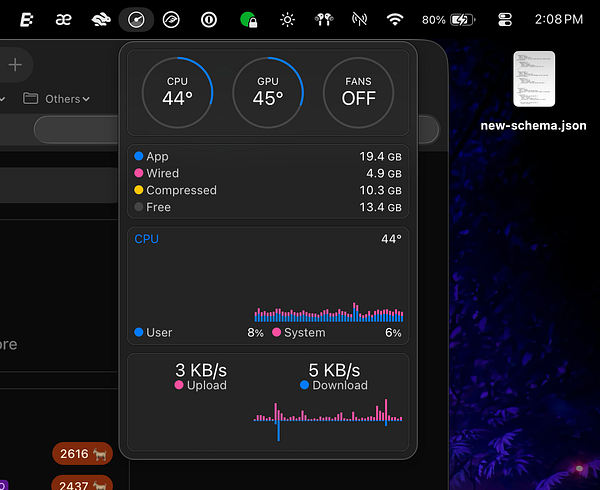The image size is (600, 490).
Task: Click the 2437 score badge
Action: click(x=82, y=483)
